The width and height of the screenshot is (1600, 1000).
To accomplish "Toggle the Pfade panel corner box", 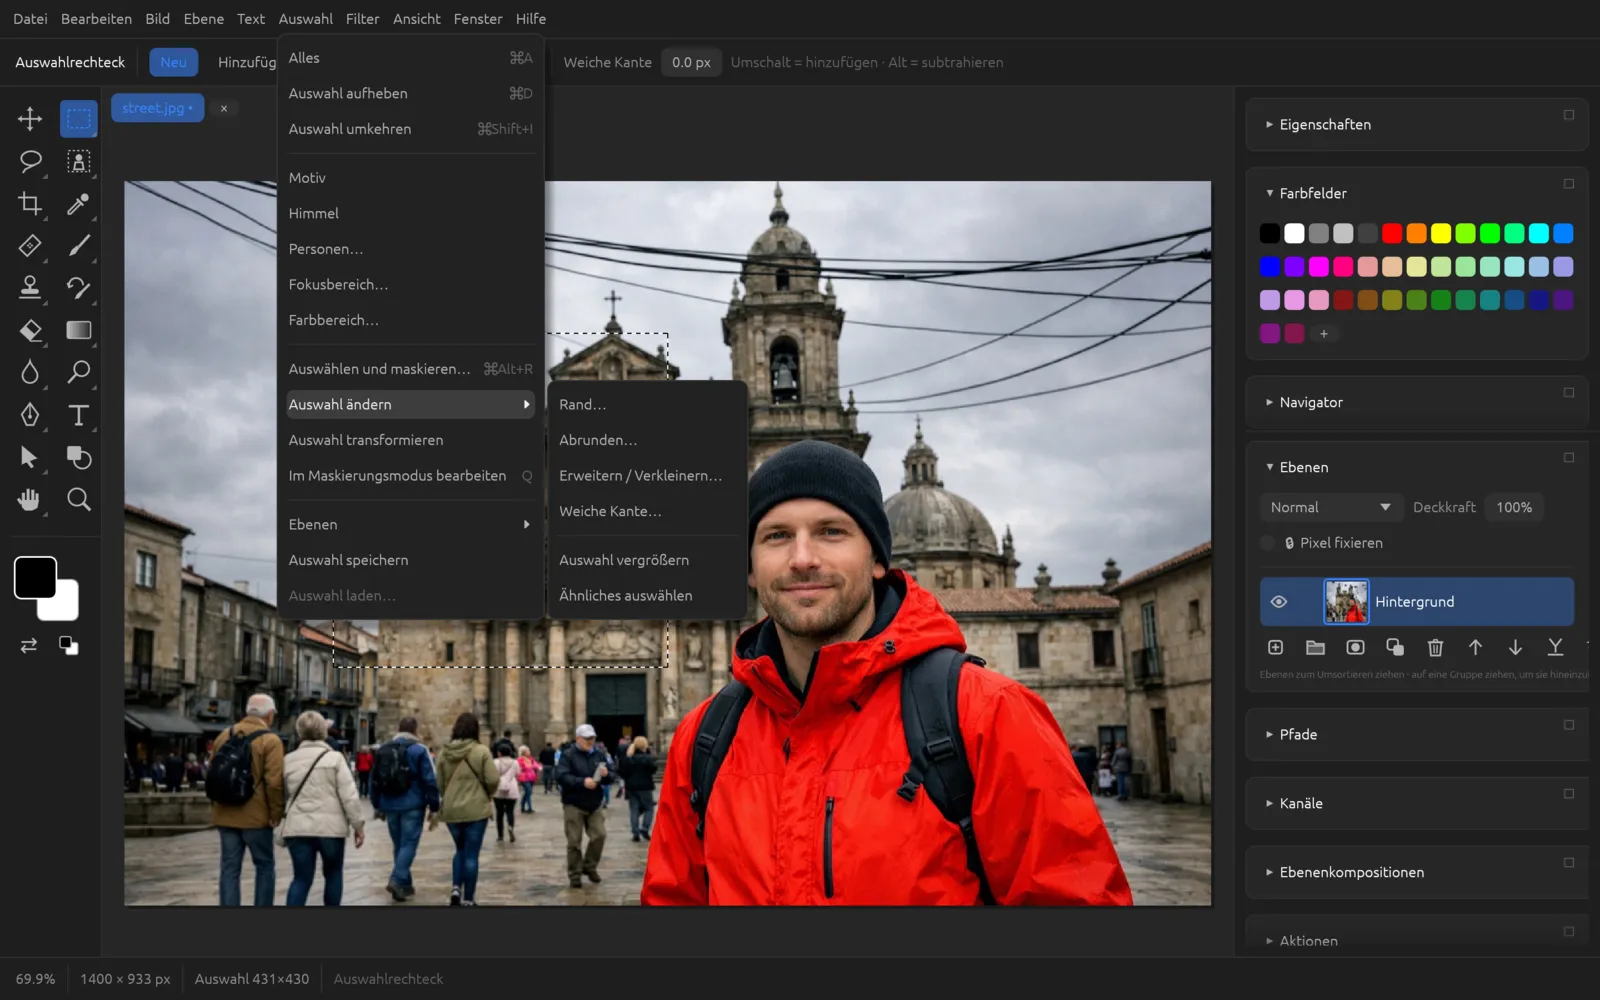I will coord(1568,725).
